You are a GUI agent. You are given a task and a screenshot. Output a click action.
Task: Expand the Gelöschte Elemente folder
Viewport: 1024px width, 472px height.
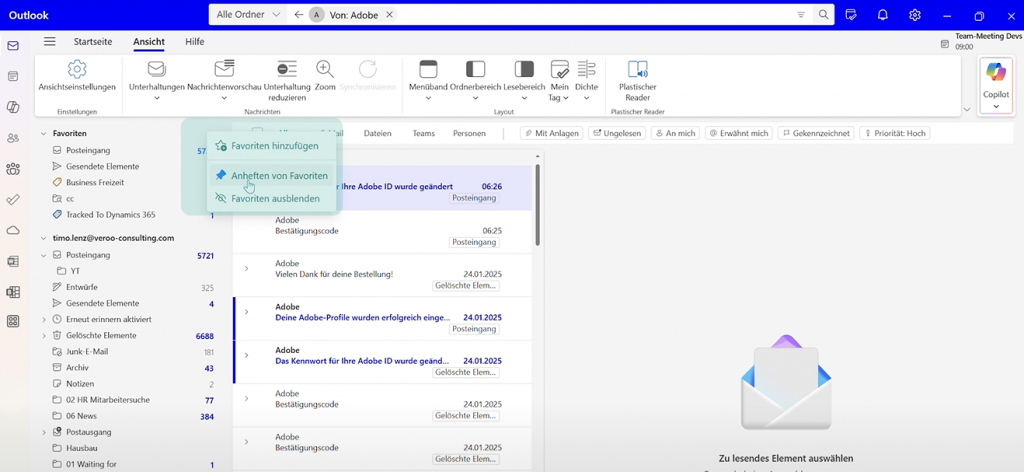coord(44,336)
